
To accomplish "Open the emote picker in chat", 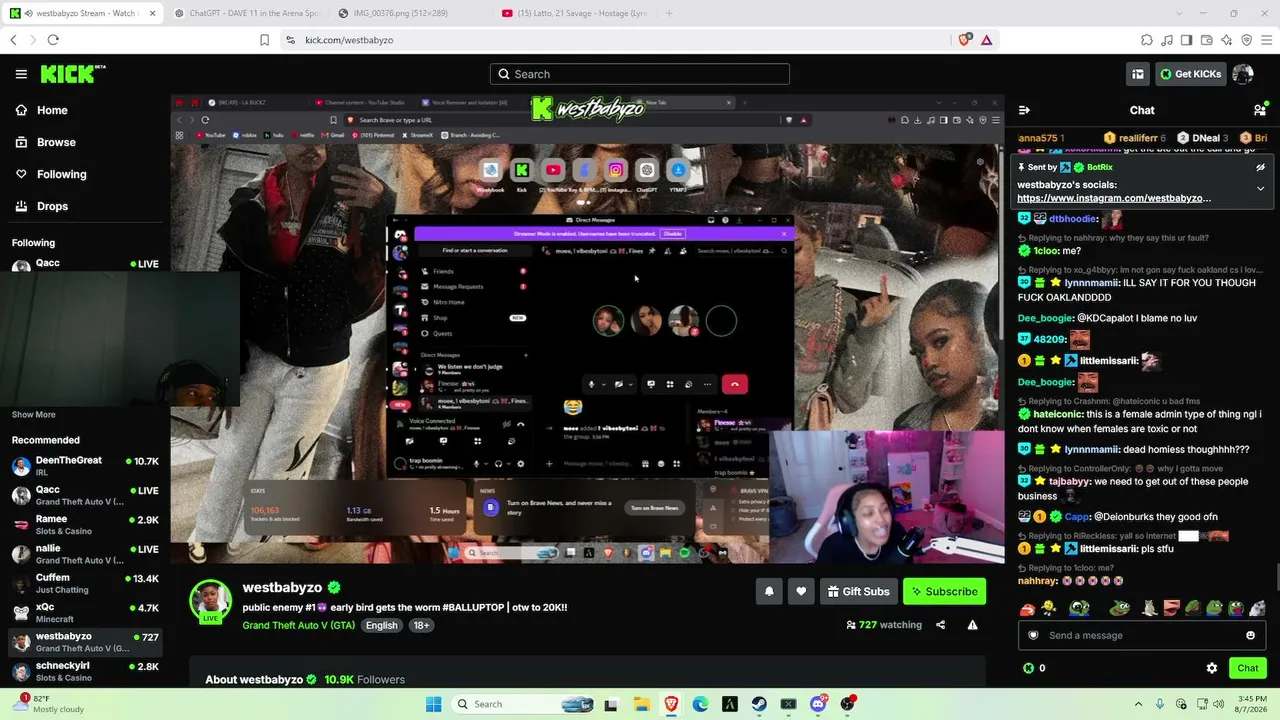I will pyautogui.click(x=1250, y=635).
